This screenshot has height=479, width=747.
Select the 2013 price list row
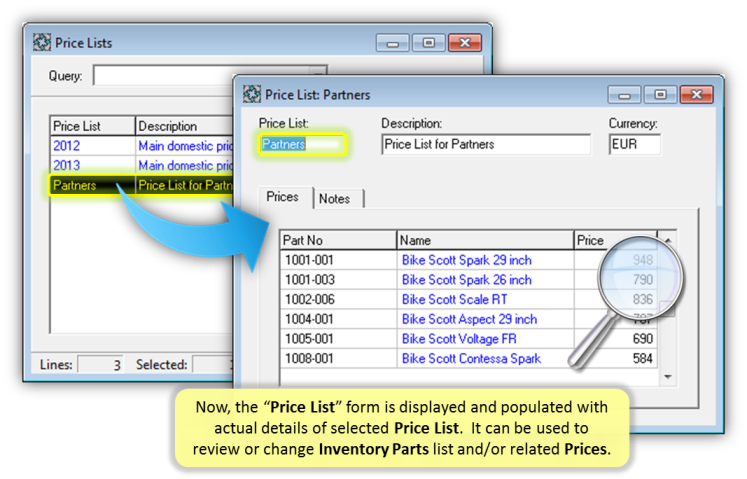pos(66,165)
